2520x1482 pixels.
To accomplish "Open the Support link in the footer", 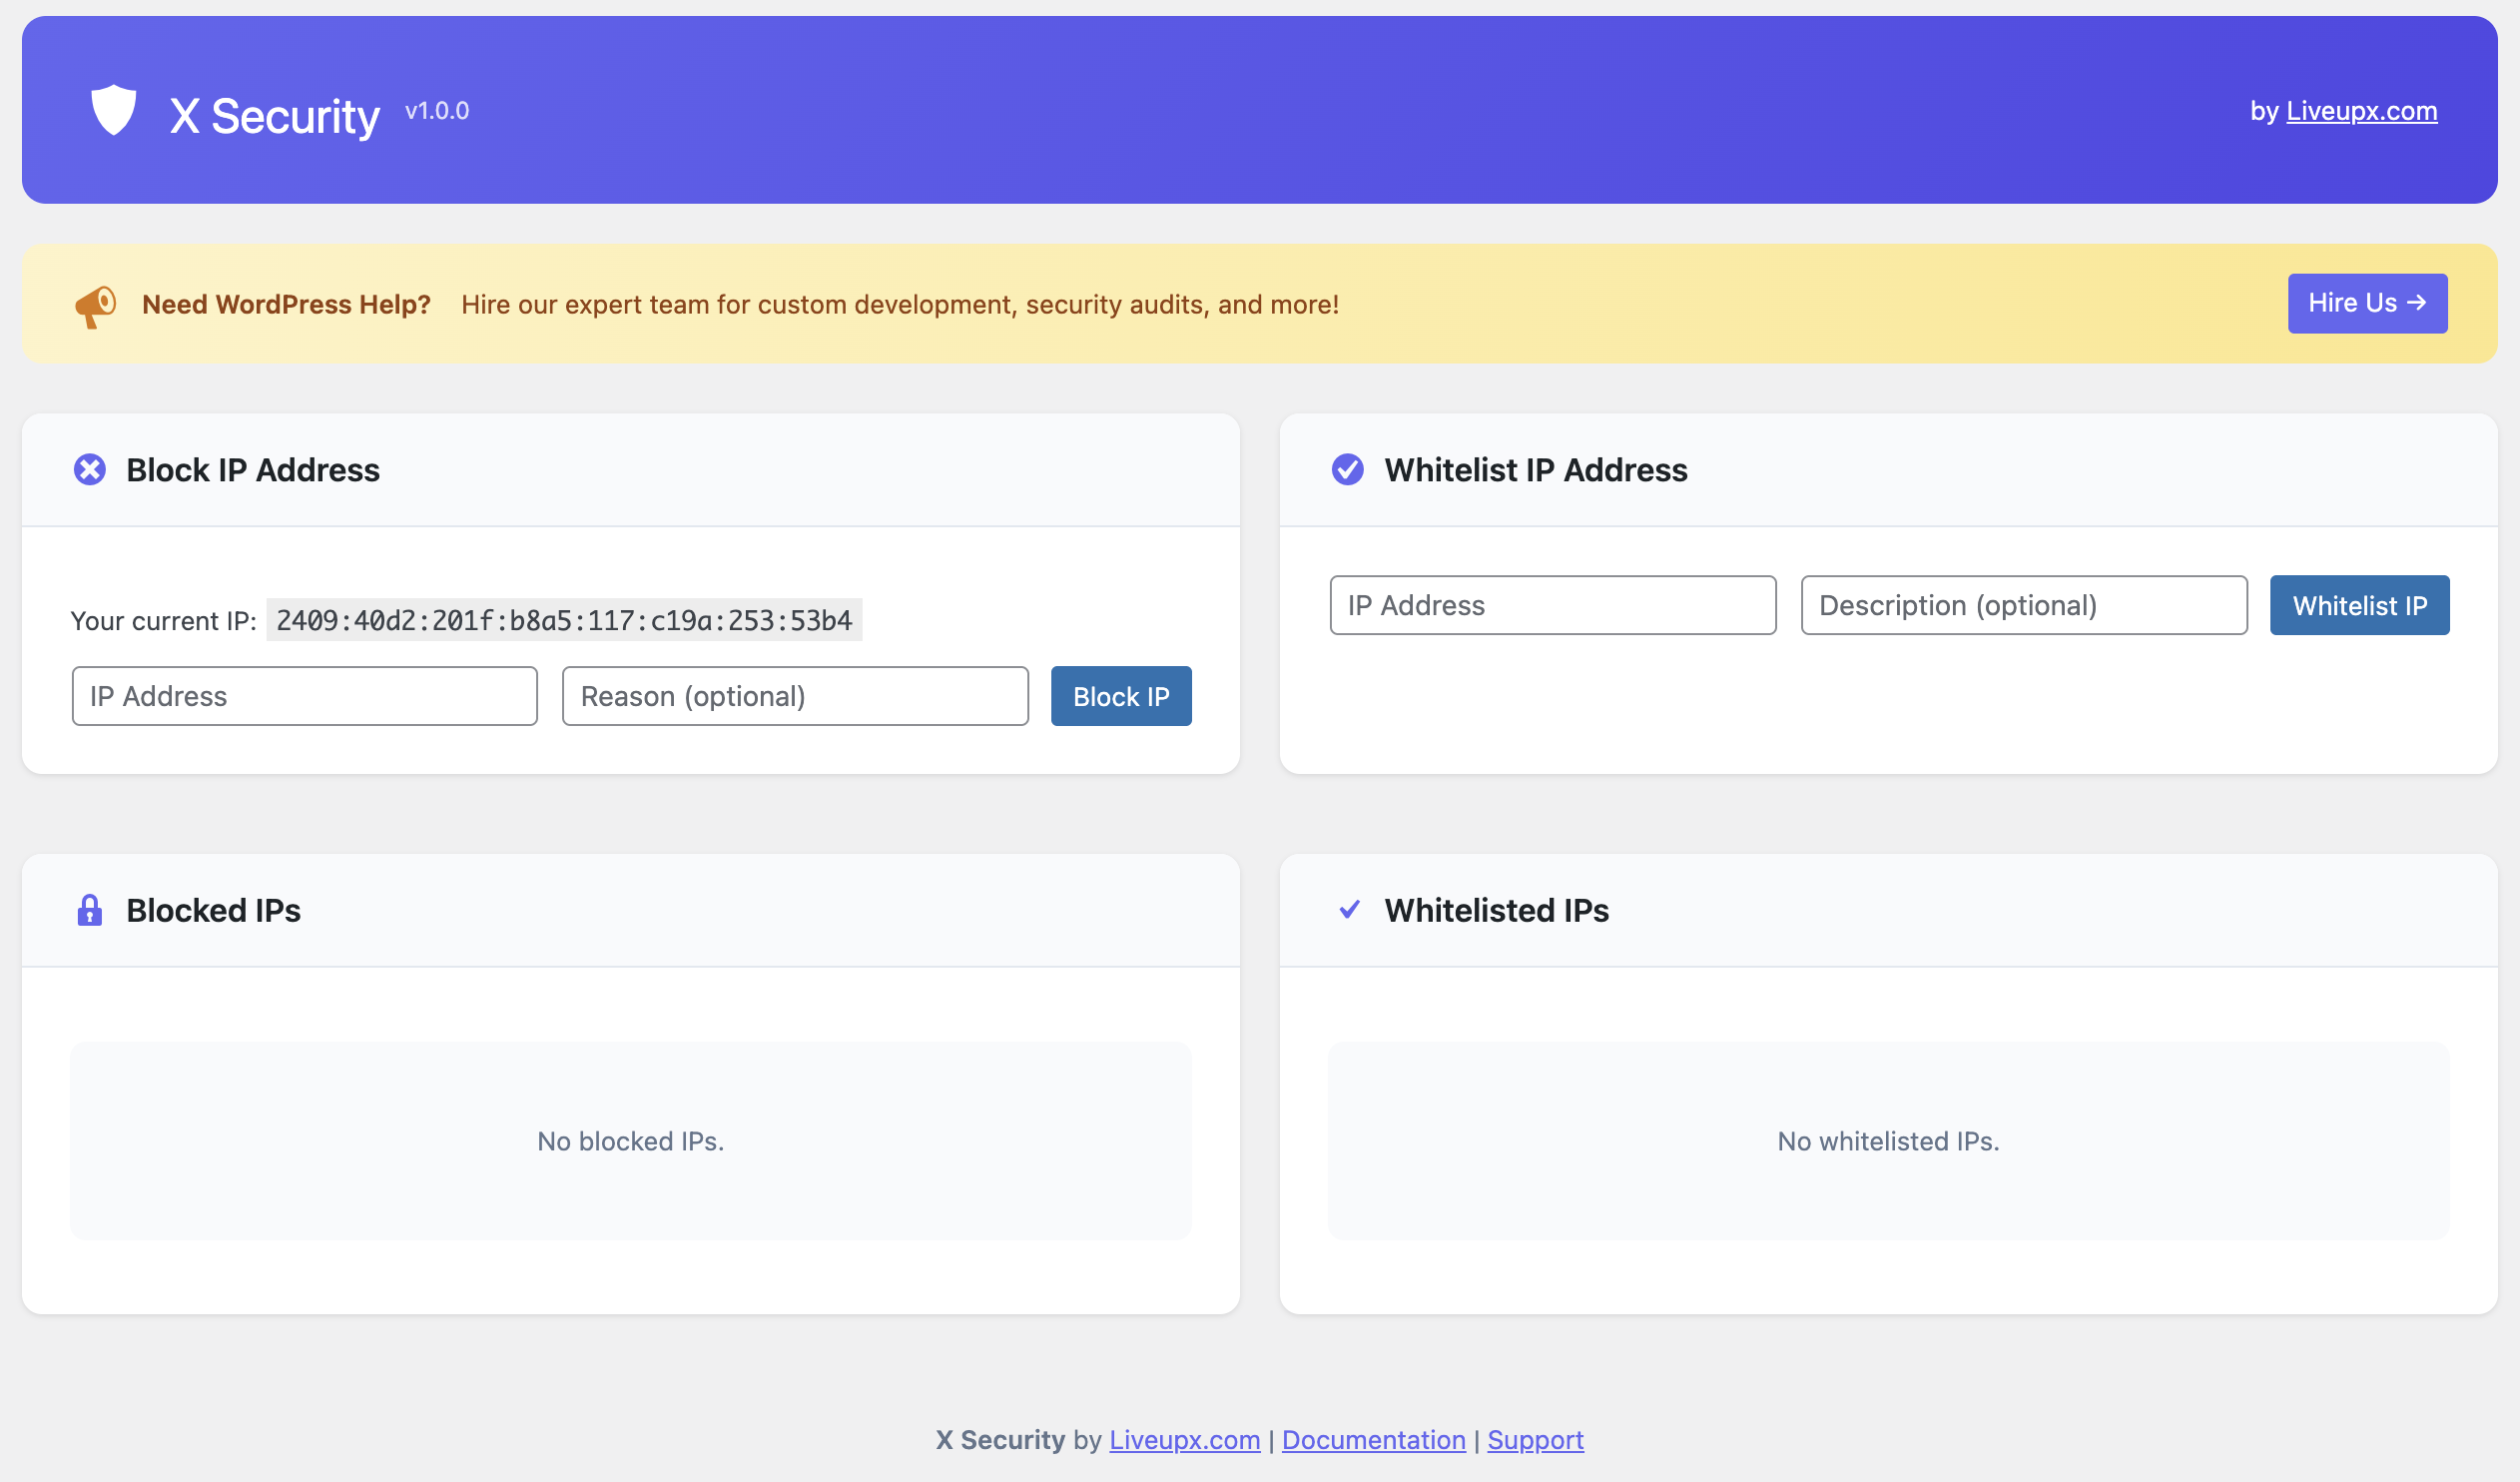I will [1536, 1440].
